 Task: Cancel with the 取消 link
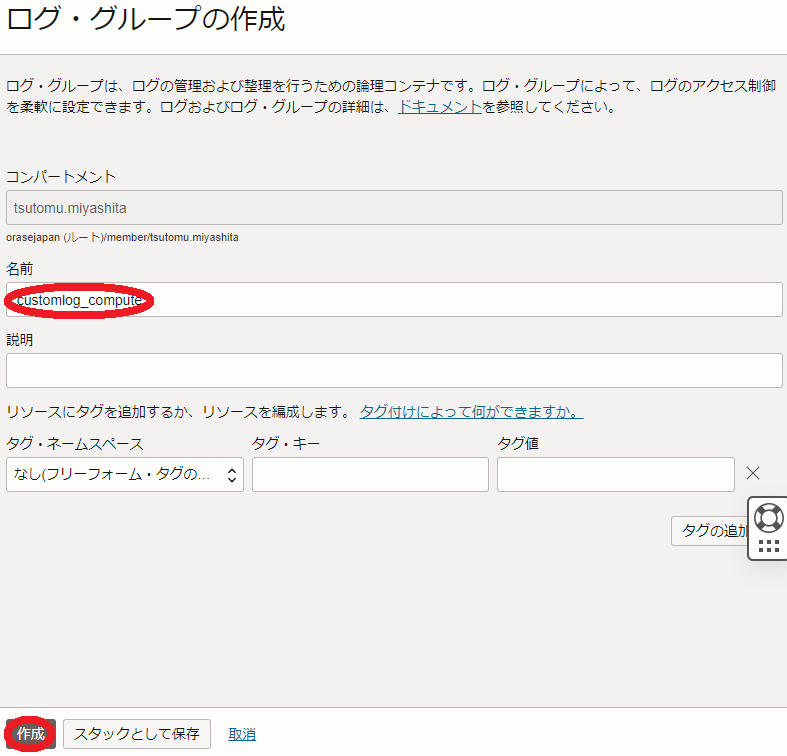(242, 734)
